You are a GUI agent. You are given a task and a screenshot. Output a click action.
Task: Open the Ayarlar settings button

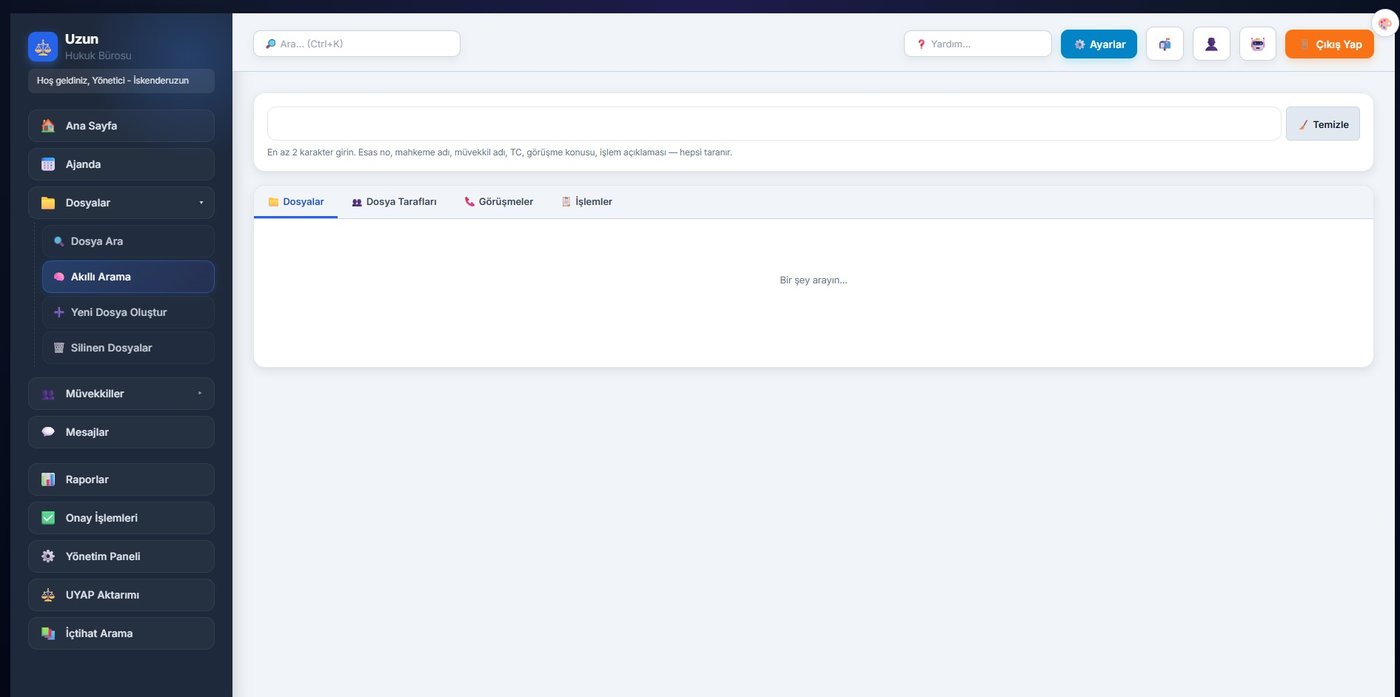pyautogui.click(x=1099, y=44)
